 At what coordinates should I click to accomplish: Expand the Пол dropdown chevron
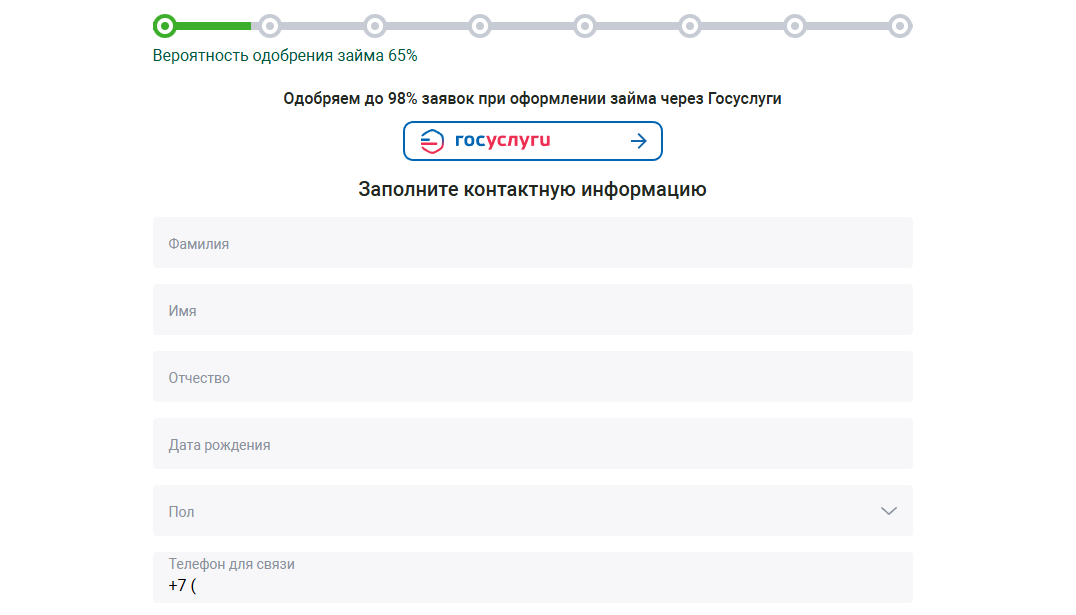[x=888, y=511]
